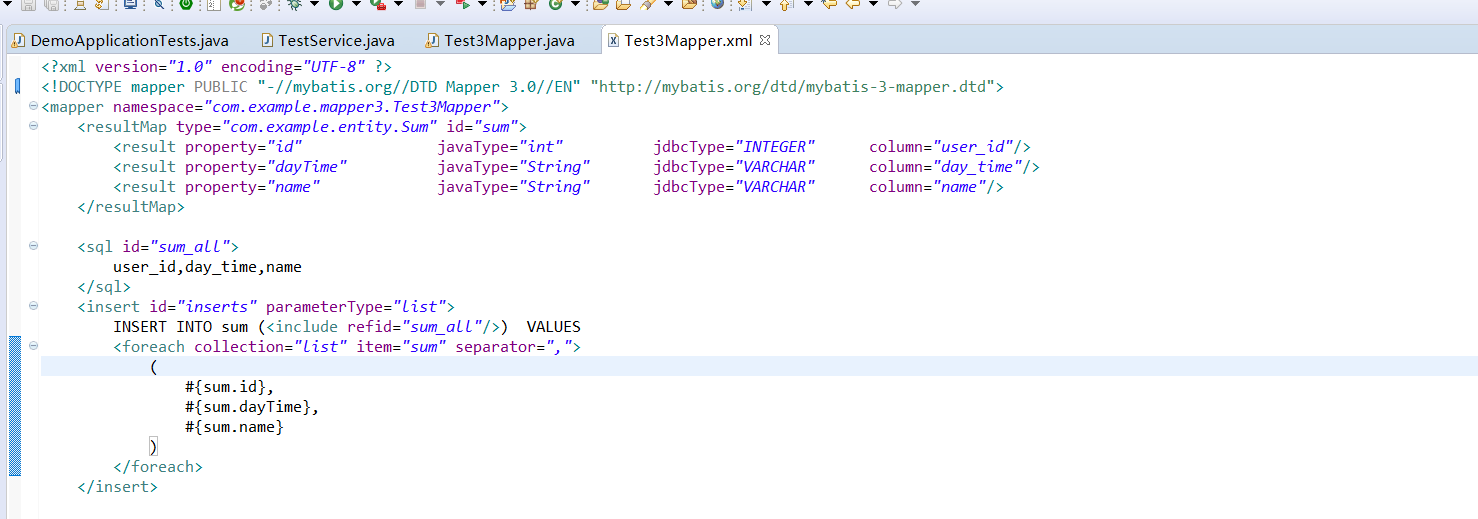
Task: Collapse the mapper element fold marker
Action: coord(34,106)
